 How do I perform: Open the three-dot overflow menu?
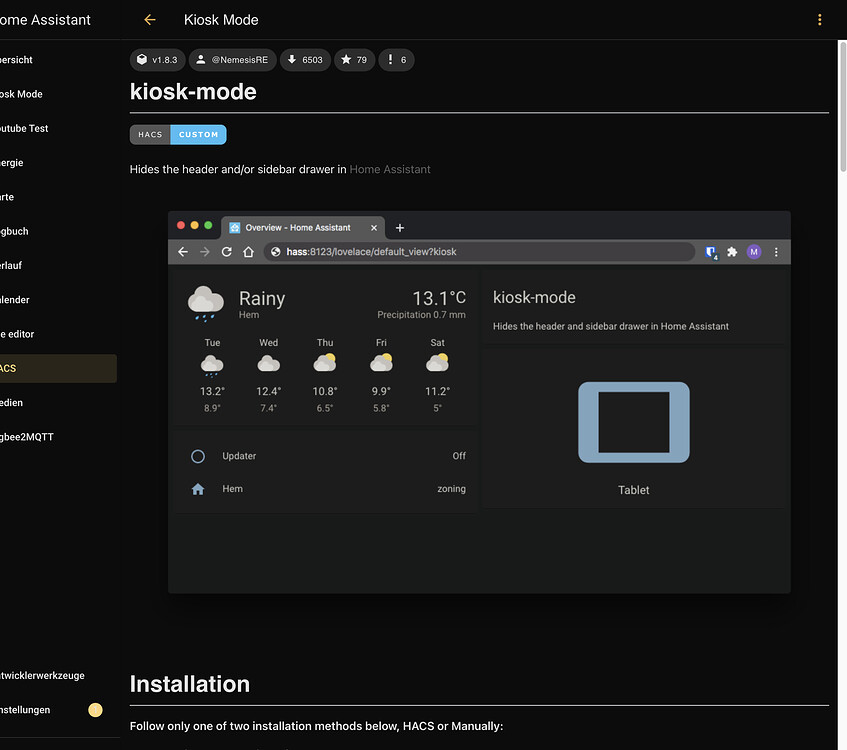(x=820, y=20)
